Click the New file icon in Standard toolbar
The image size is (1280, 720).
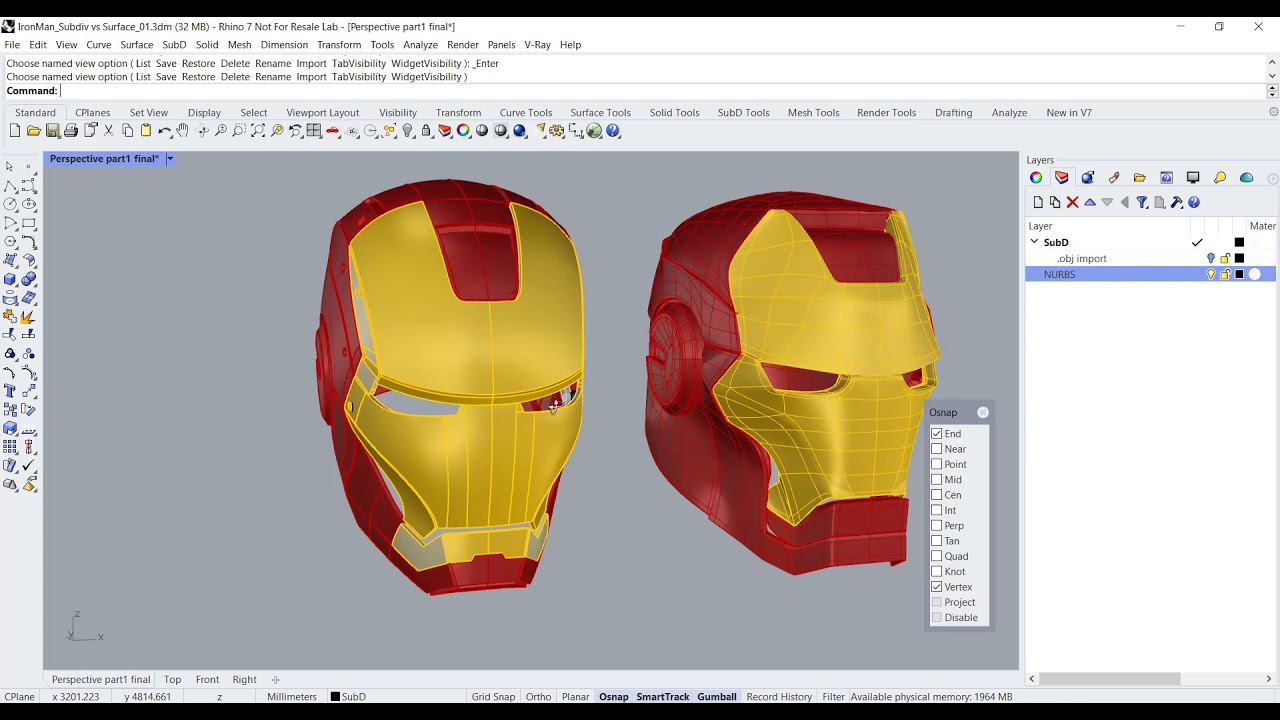coord(15,131)
